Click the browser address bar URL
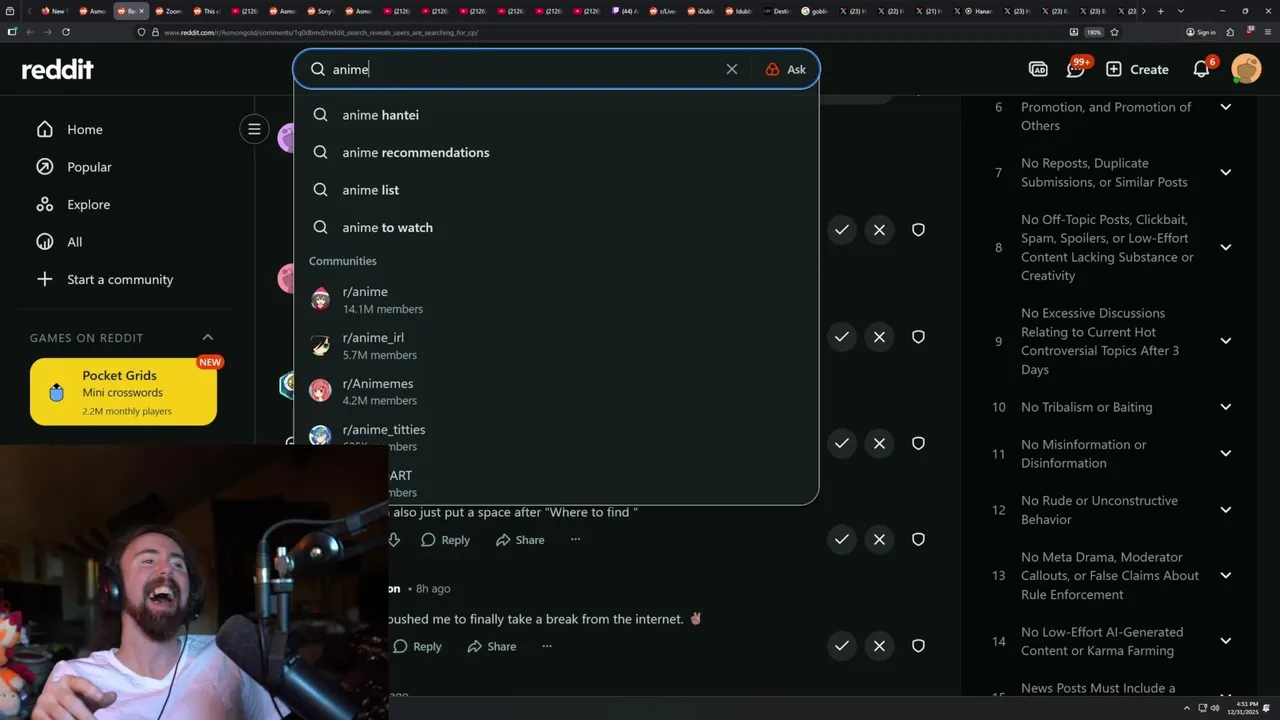Viewport: 1280px width, 720px height. [320, 32]
